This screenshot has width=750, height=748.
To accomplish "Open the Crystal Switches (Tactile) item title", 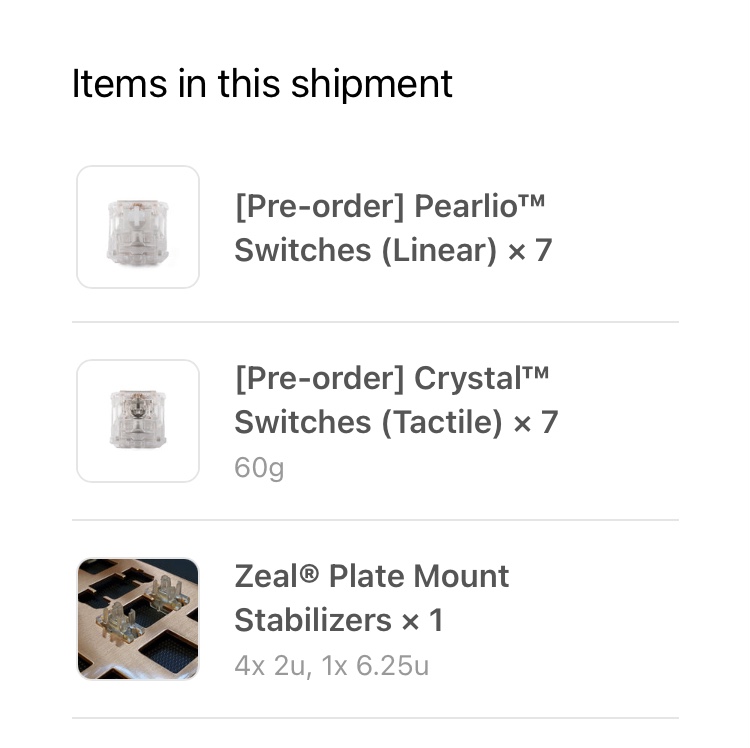I will click(396, 400).
